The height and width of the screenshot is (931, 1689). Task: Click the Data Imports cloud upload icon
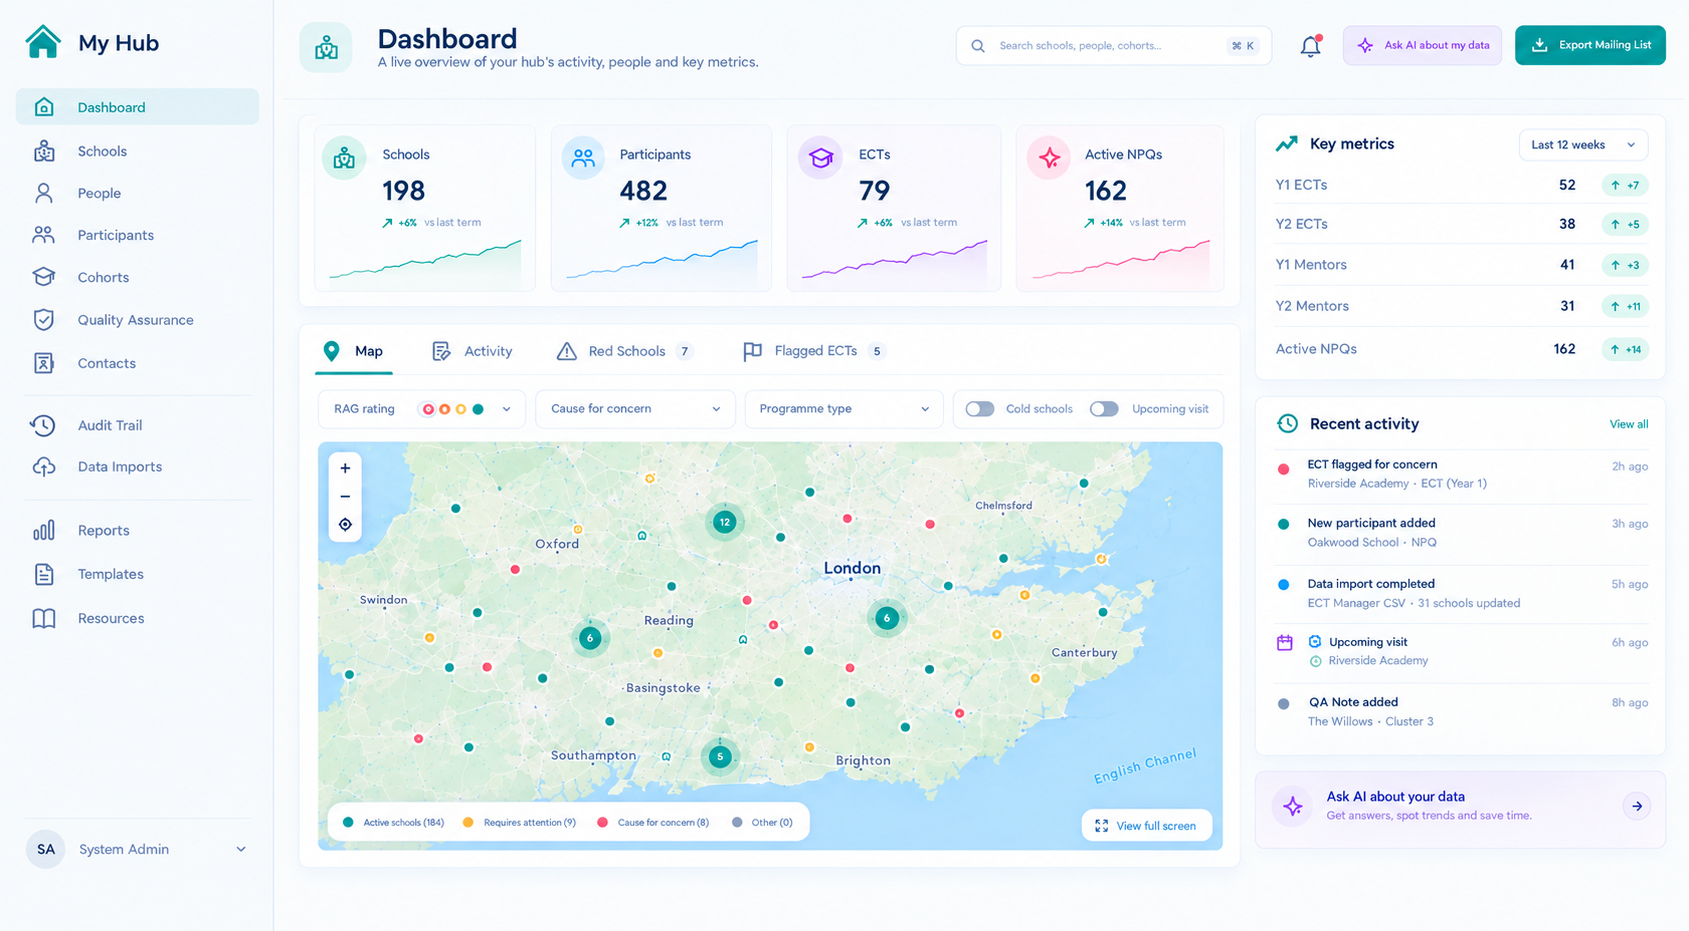pyautogui.click(x=44, y=467)
